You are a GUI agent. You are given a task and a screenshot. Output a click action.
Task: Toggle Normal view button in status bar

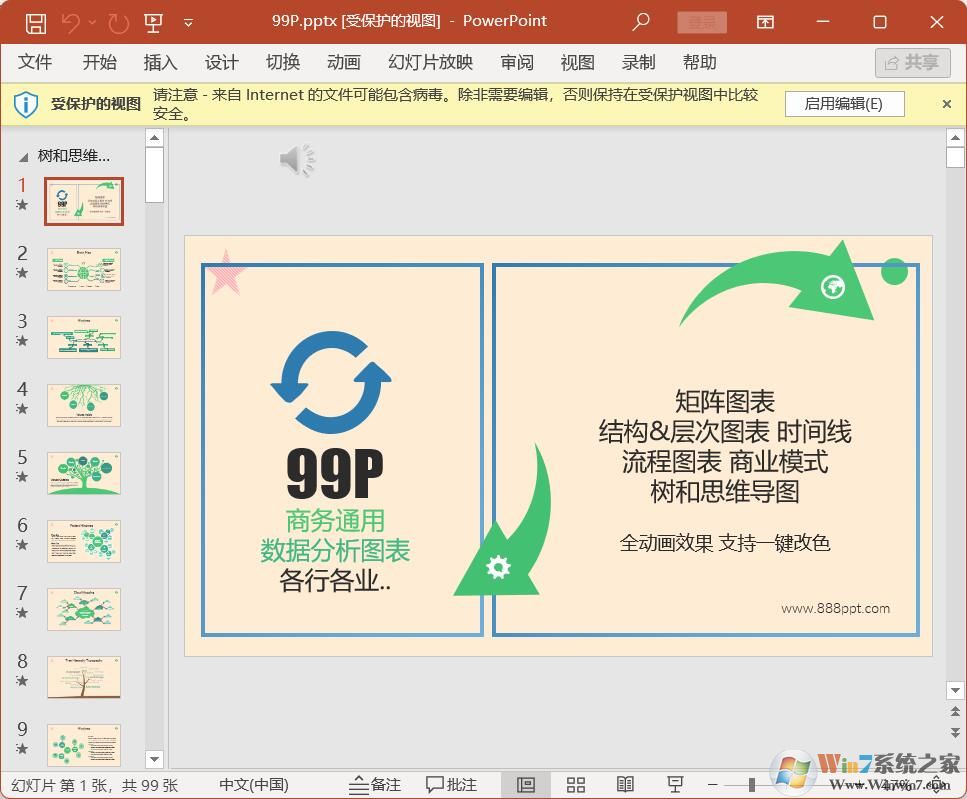point(526,785)
